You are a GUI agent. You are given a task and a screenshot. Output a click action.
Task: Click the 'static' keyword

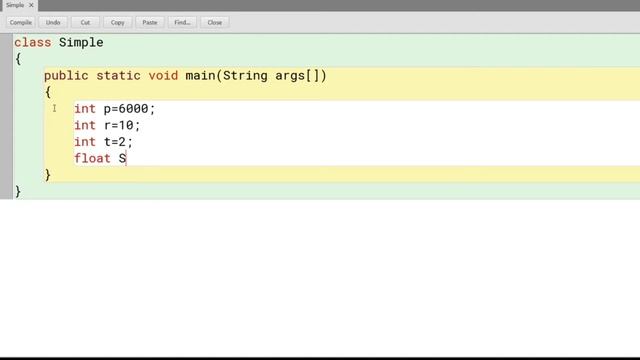[x=118, y=76]
